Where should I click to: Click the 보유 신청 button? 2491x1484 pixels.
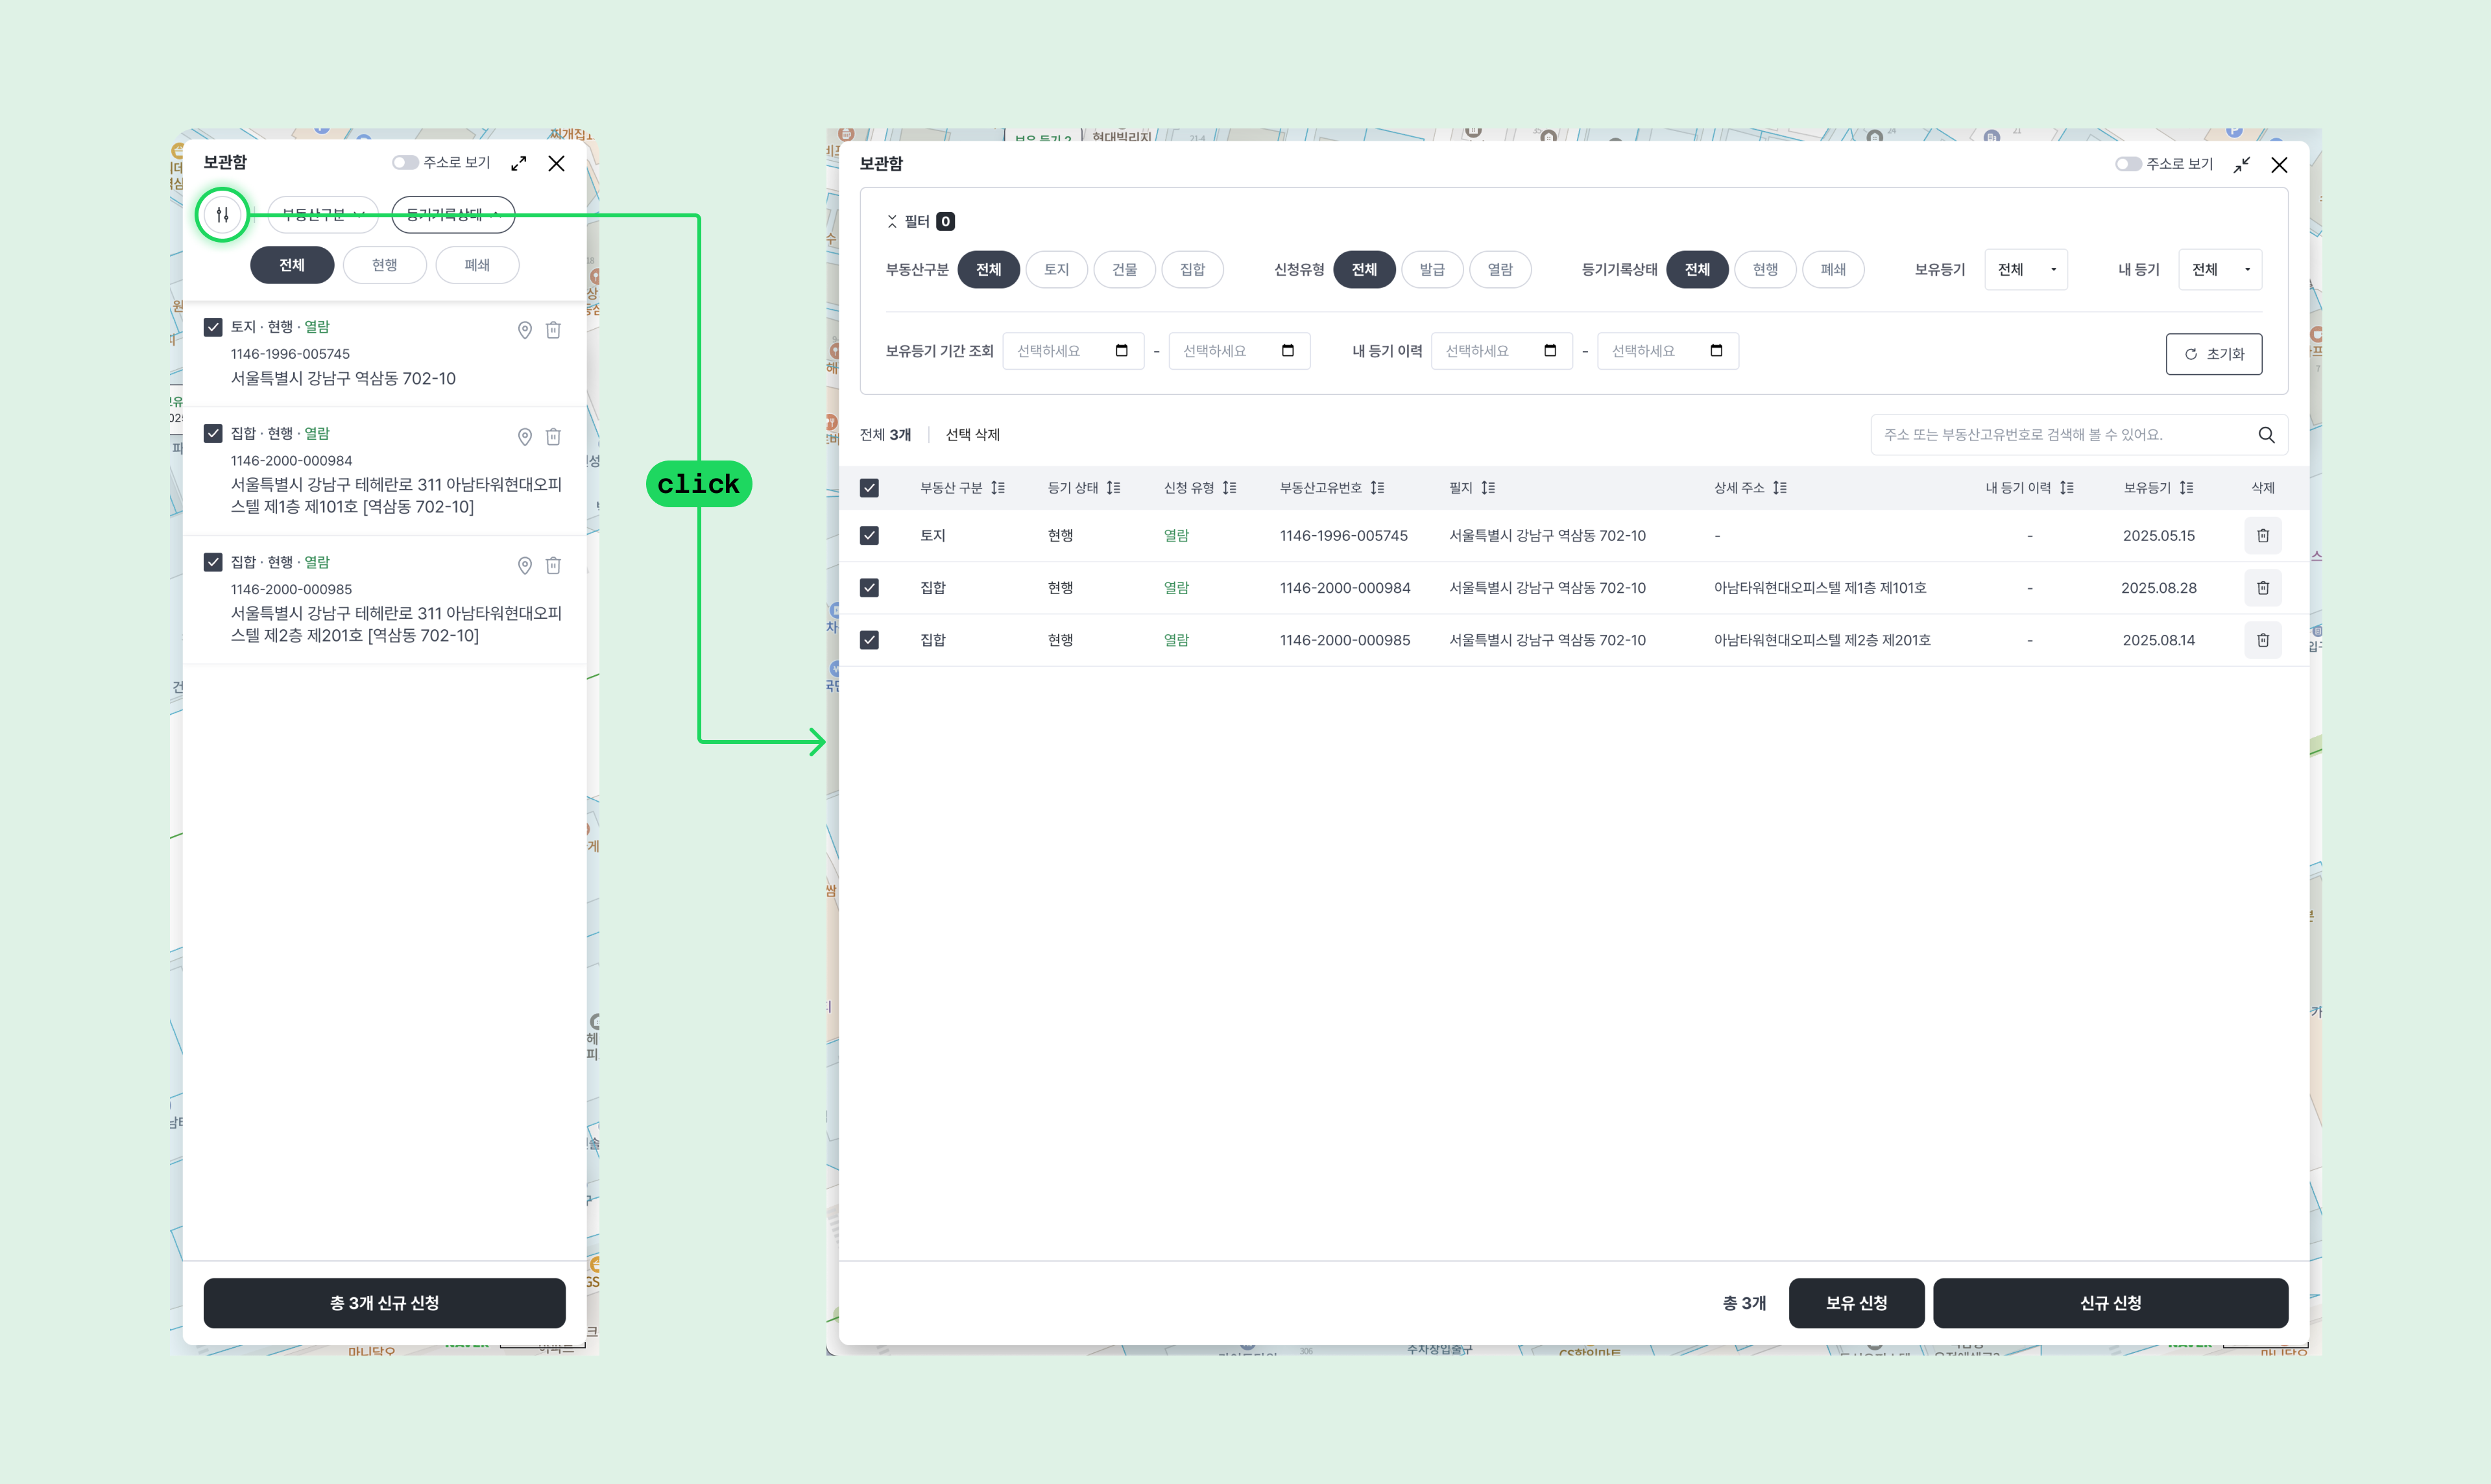(x=1855, y=1303)
